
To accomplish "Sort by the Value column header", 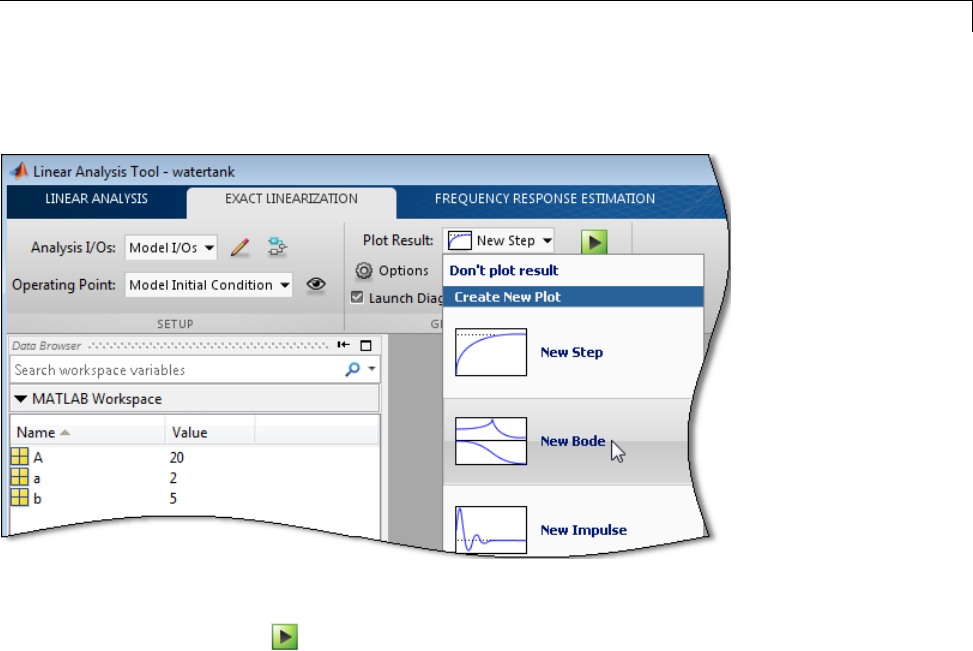I will coord(210,433).
